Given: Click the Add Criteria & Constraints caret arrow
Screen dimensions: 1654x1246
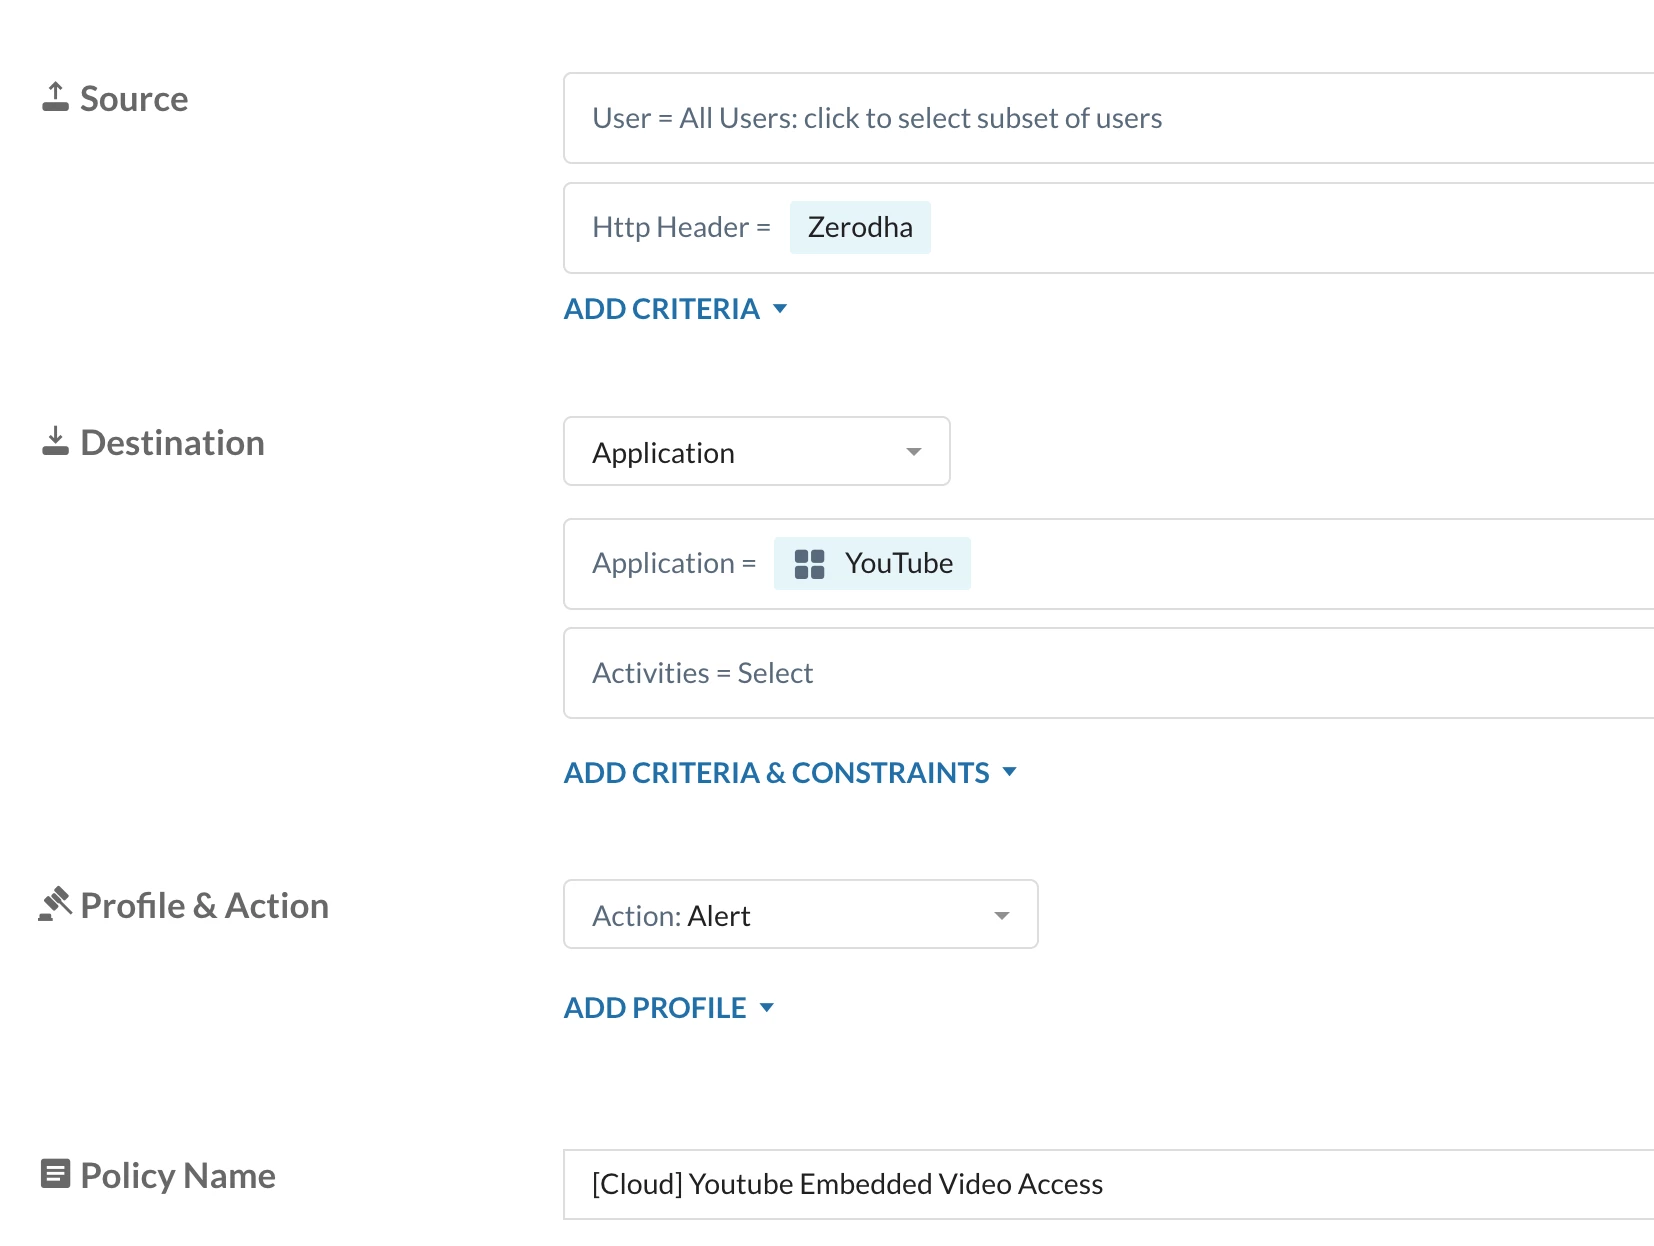Looking at the screenshot, I should point(1009,772).
